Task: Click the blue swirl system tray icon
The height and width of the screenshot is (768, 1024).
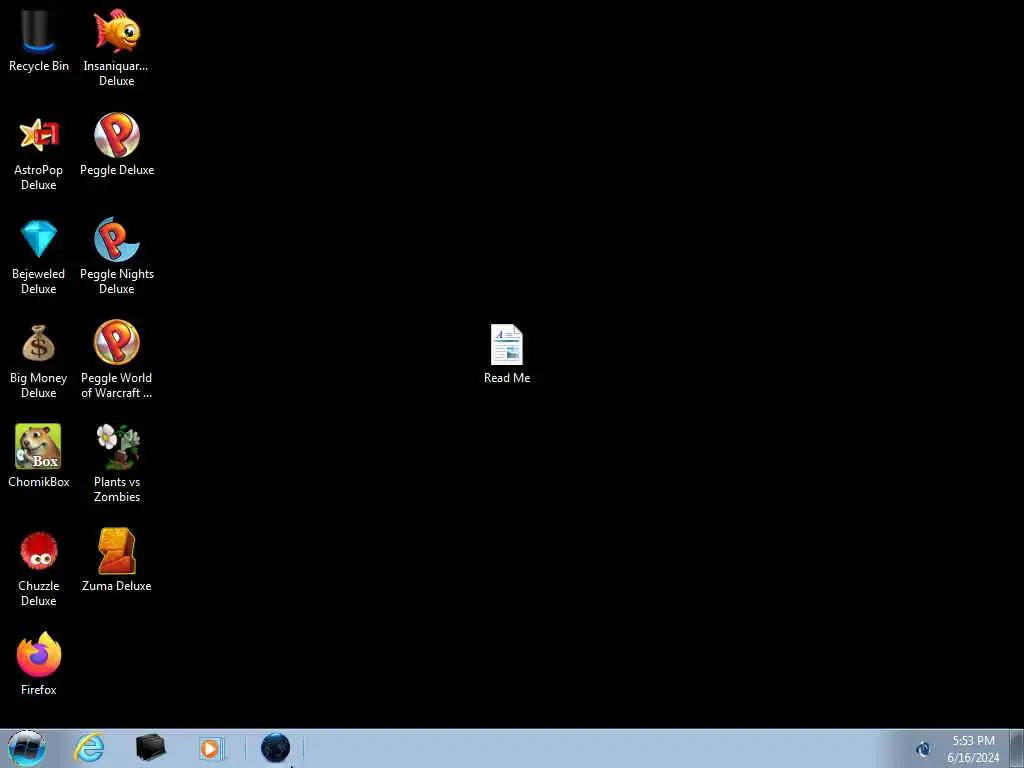Action: coord(923,750)
